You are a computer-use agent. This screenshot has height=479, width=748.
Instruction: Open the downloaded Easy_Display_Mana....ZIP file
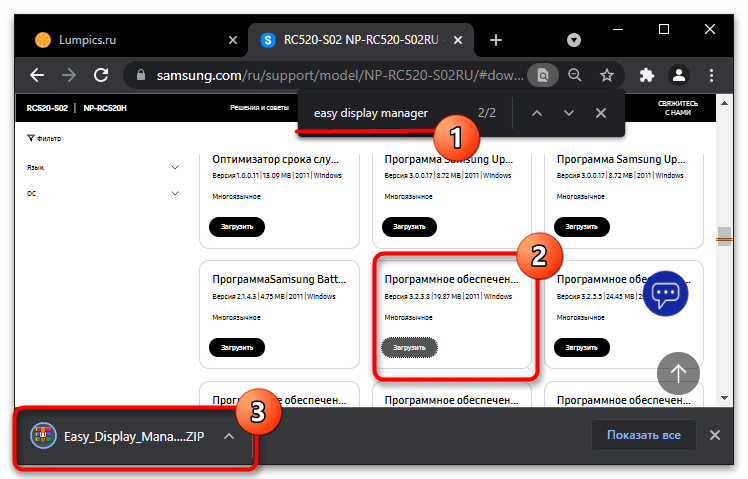(134, 436)
